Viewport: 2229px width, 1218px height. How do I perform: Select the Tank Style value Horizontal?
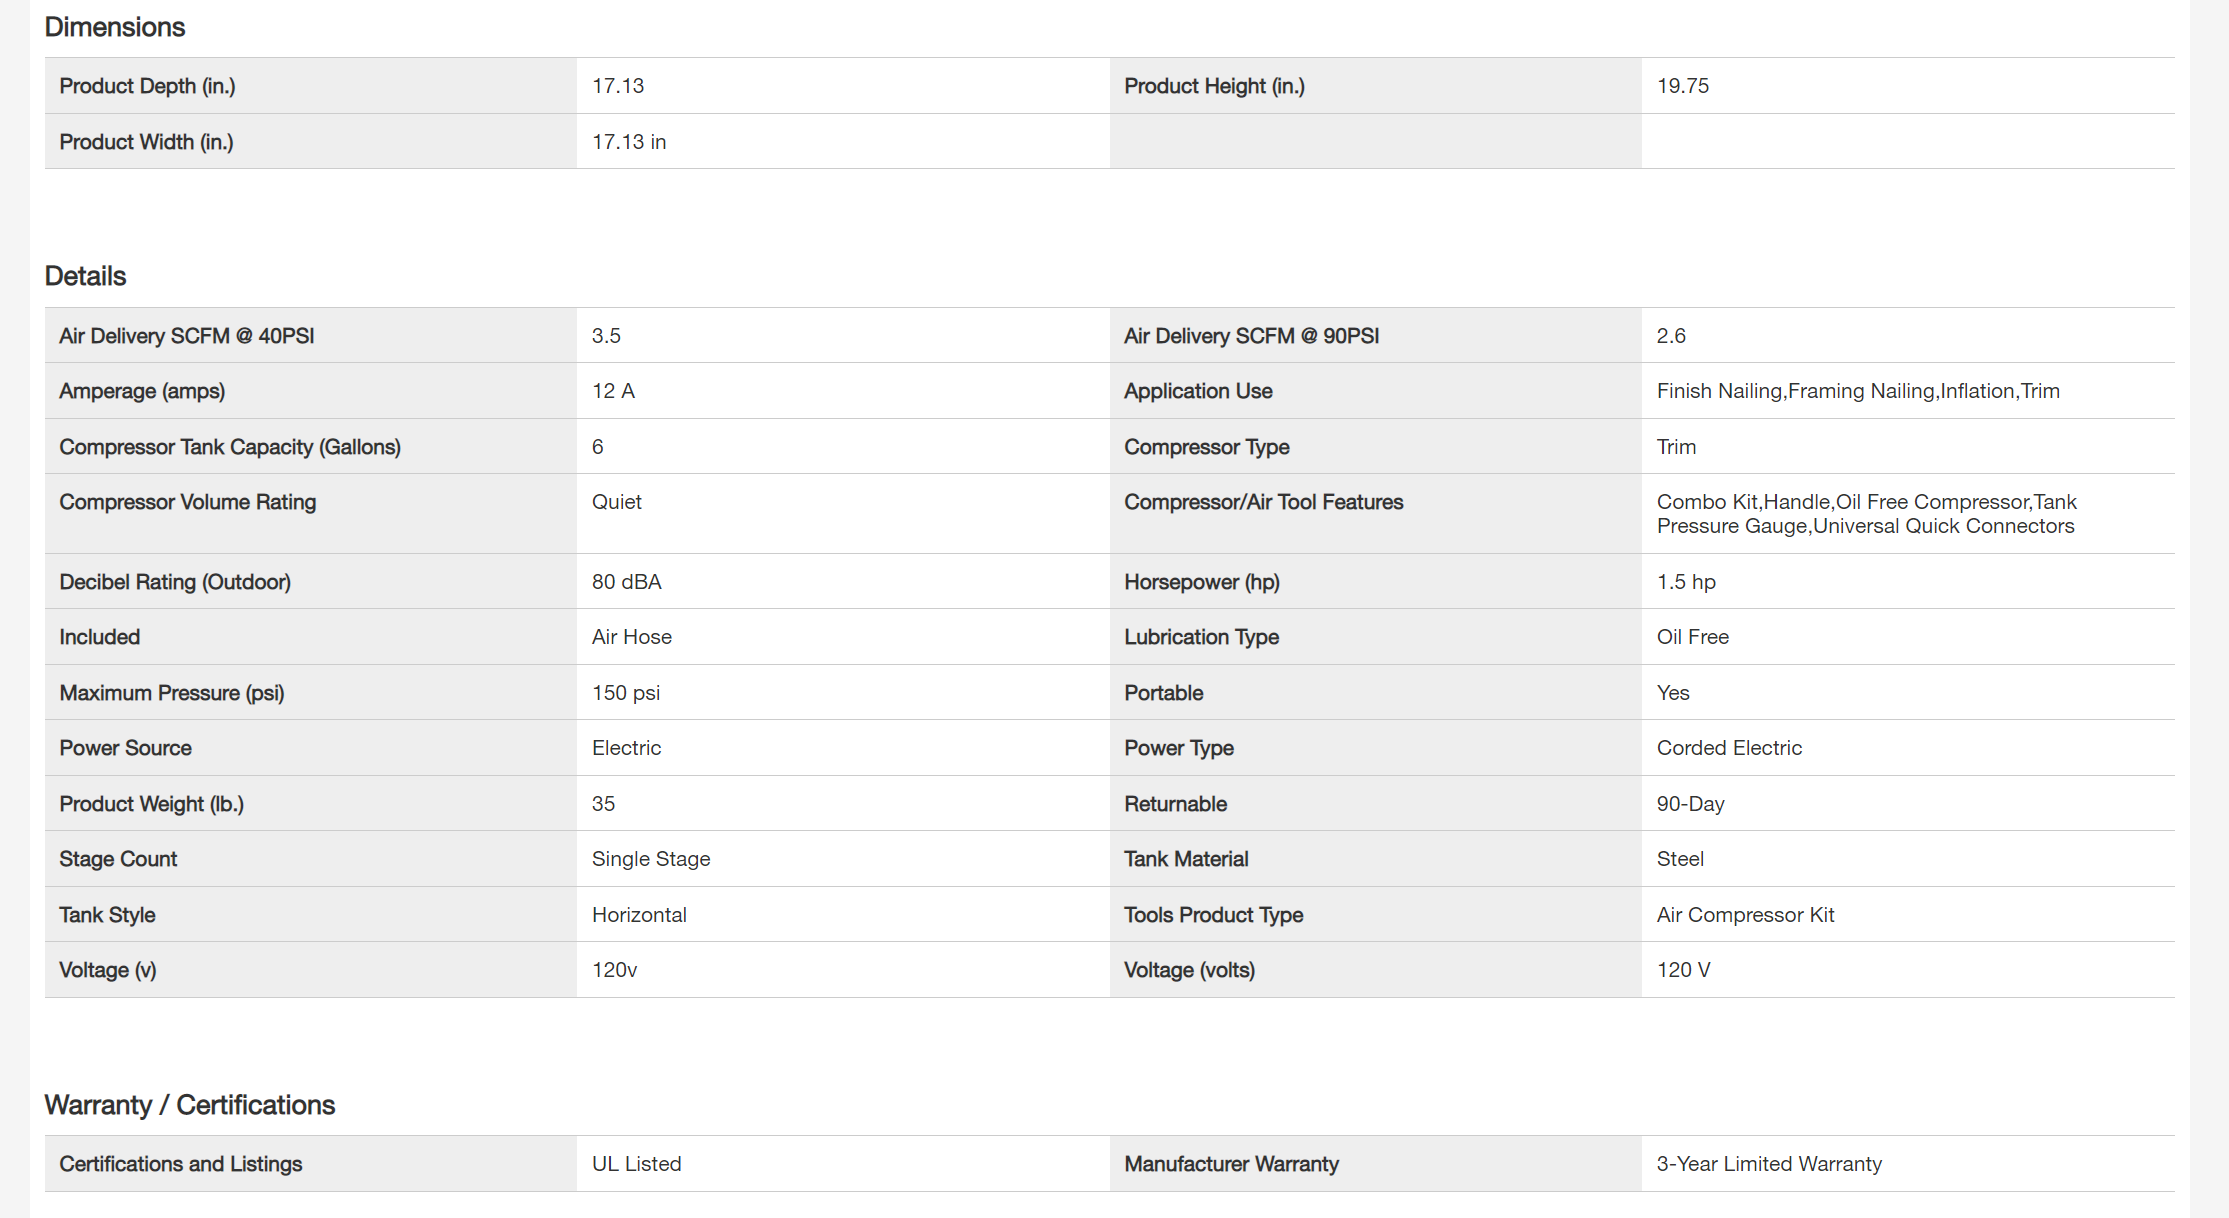[x=639, y=915]
